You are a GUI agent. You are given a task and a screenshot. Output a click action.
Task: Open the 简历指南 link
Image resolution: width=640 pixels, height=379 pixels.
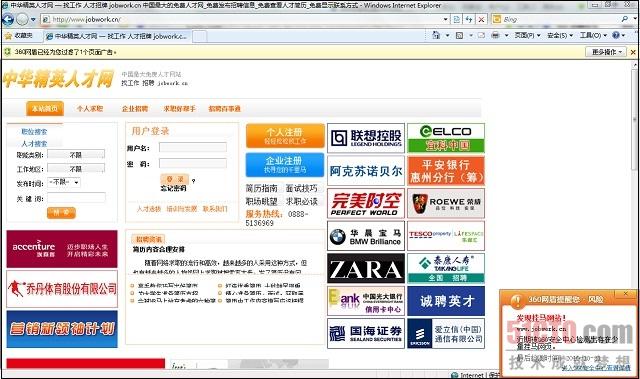point(261,188)
